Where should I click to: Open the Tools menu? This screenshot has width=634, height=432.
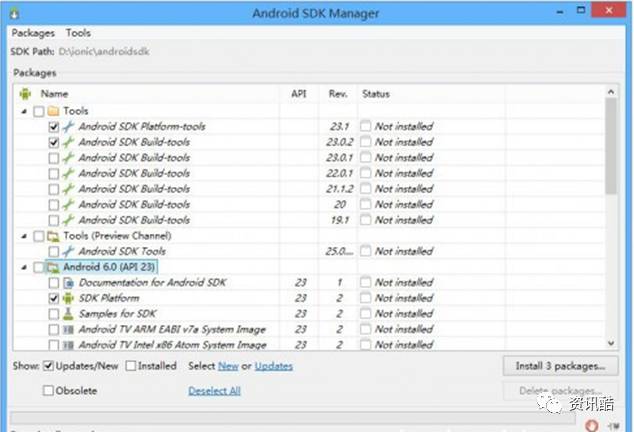(x=78, y=33)
